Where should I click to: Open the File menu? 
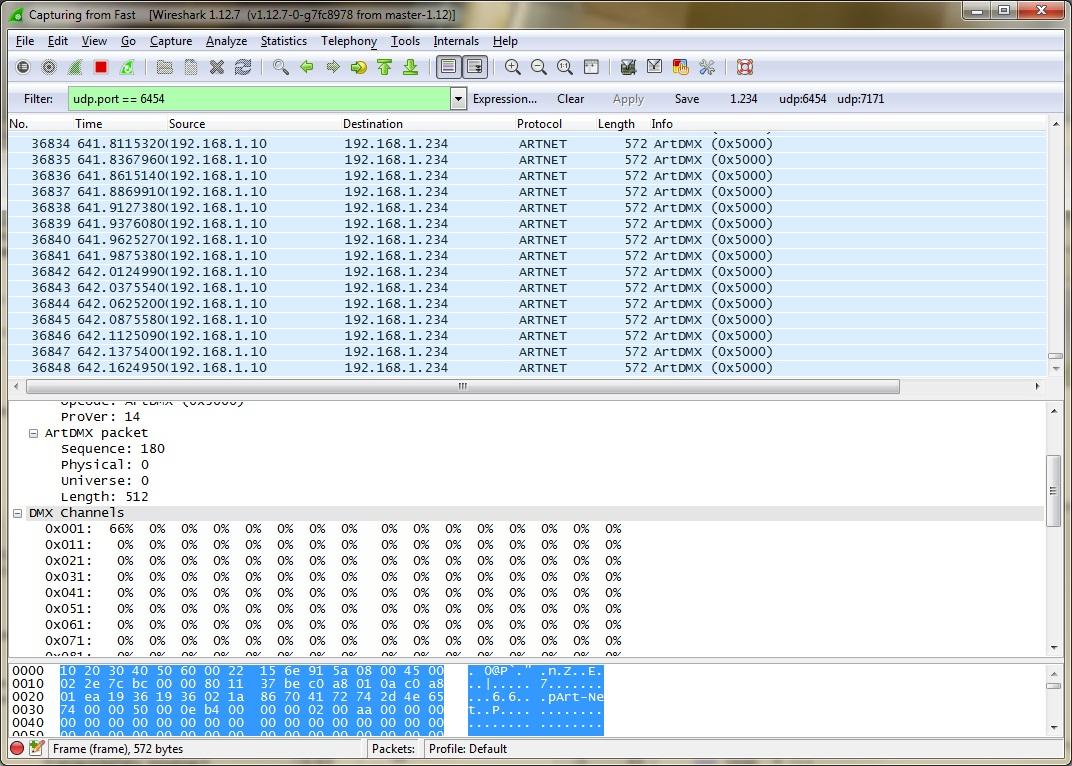pos(25,41)
